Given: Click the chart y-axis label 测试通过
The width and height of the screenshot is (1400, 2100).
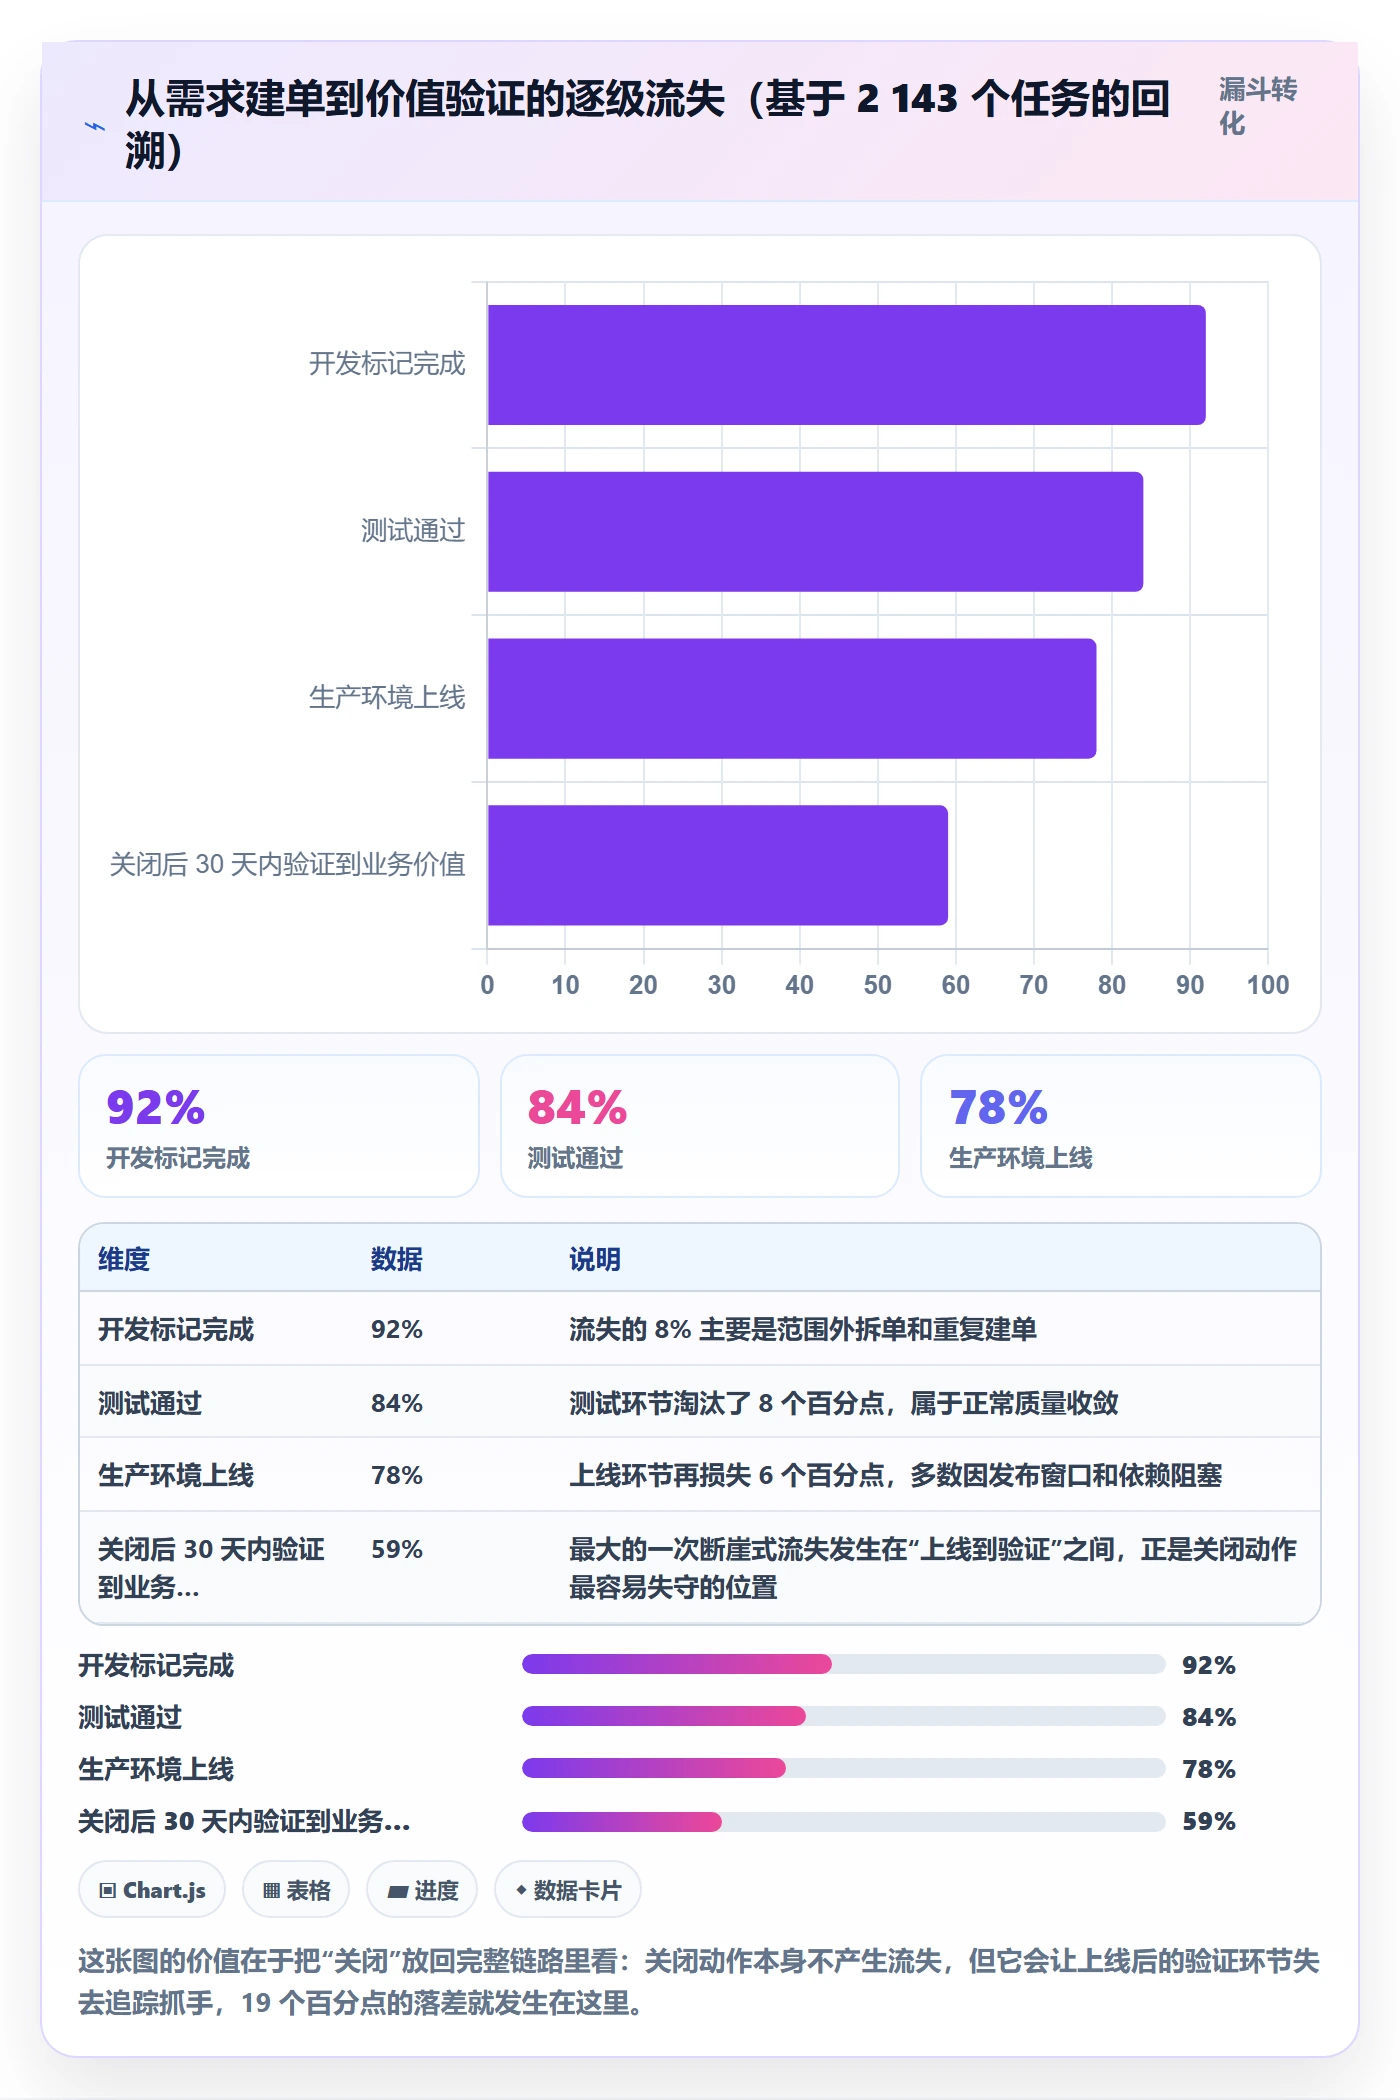Looking at the screenshot, I should point(413,530).
